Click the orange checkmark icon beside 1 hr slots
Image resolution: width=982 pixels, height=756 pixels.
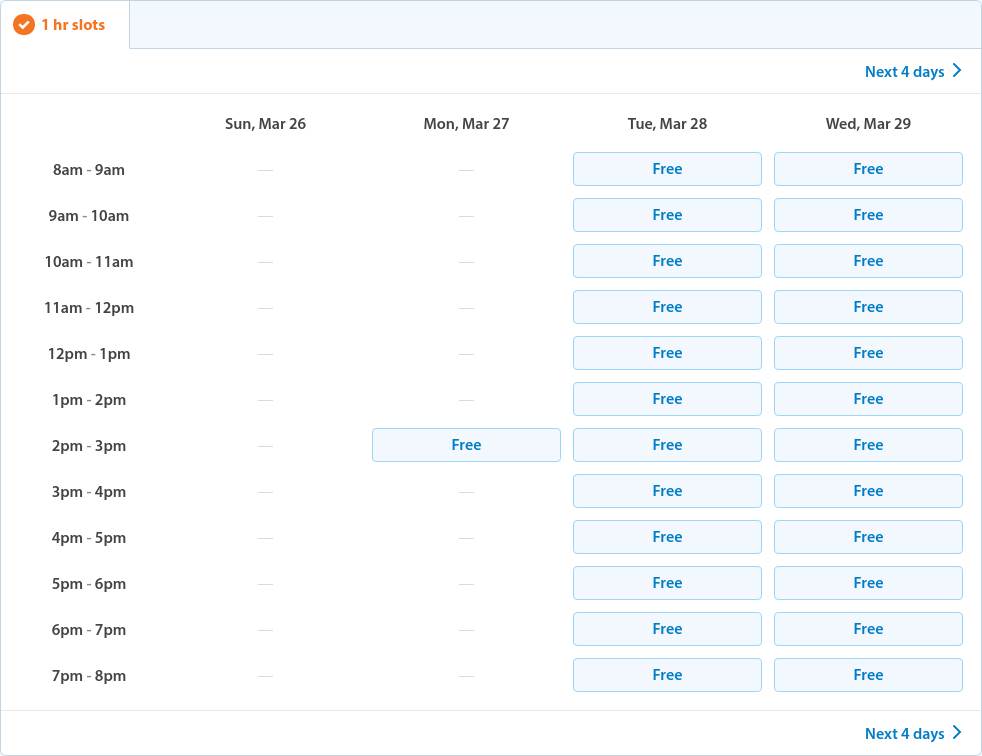[24, 25]
